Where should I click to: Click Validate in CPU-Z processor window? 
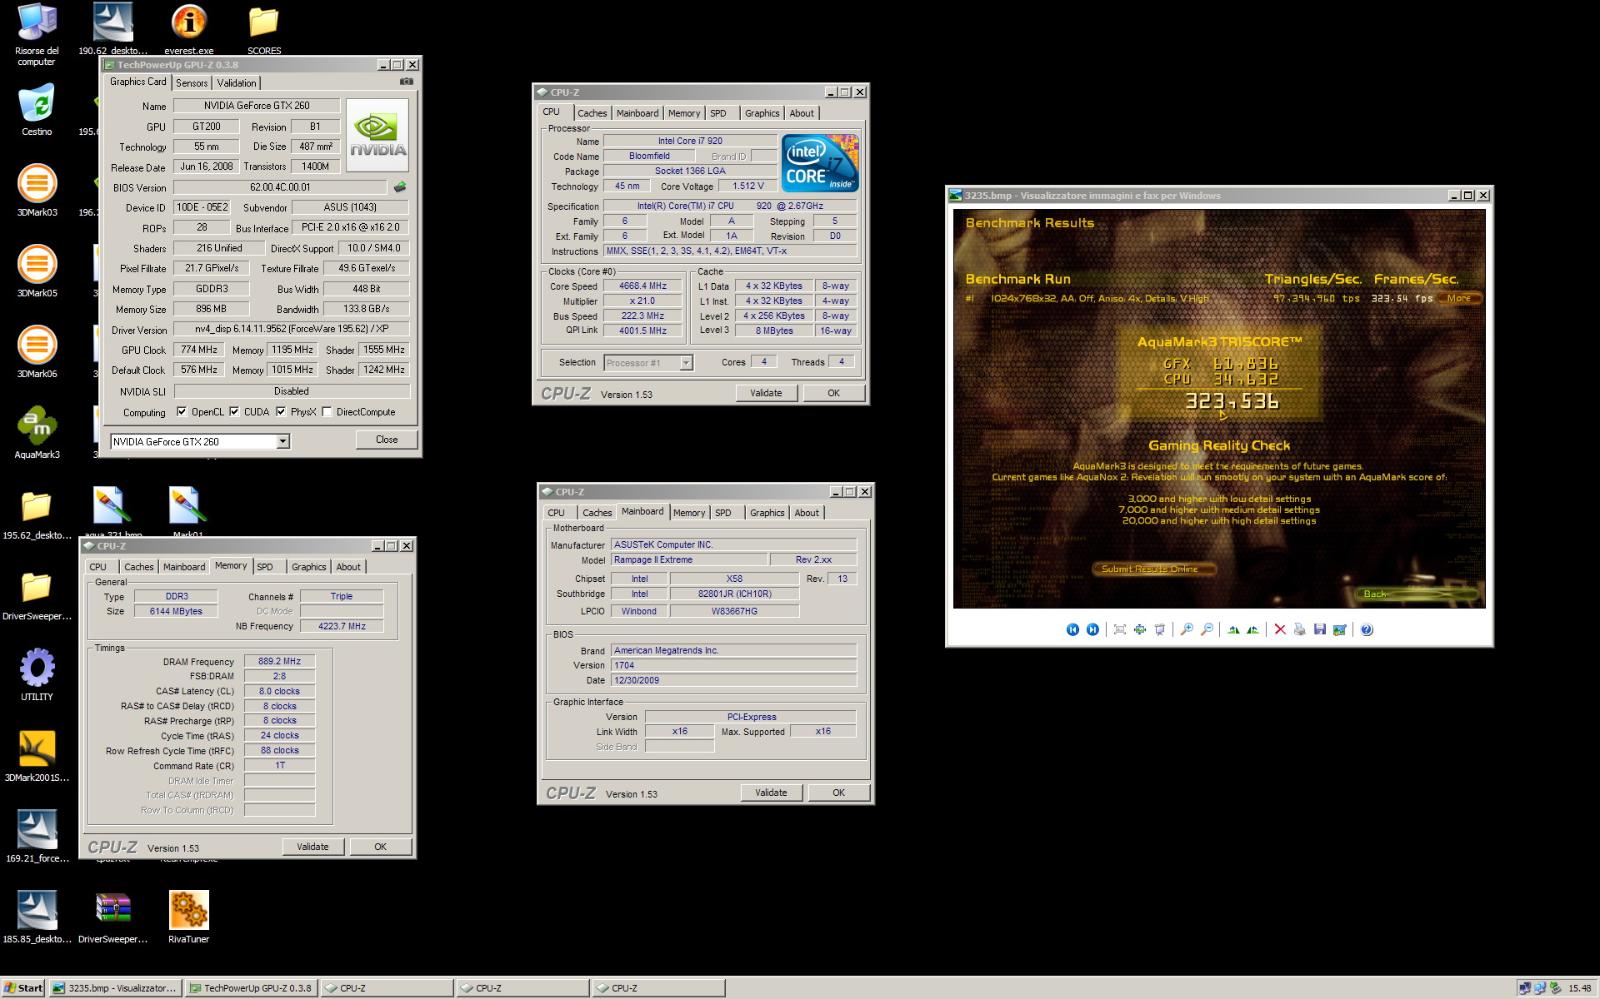(766, 393)
